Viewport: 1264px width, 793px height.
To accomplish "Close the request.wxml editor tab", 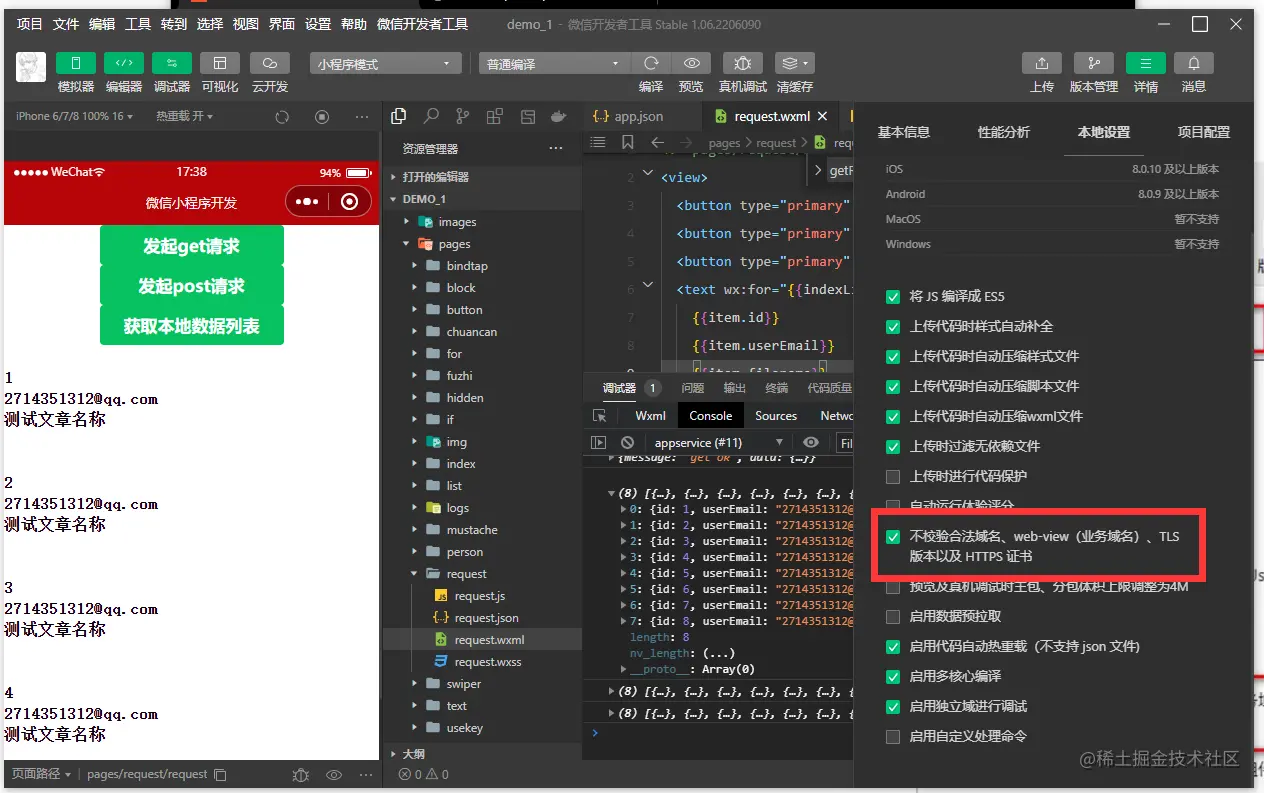I will click(823, 117).
